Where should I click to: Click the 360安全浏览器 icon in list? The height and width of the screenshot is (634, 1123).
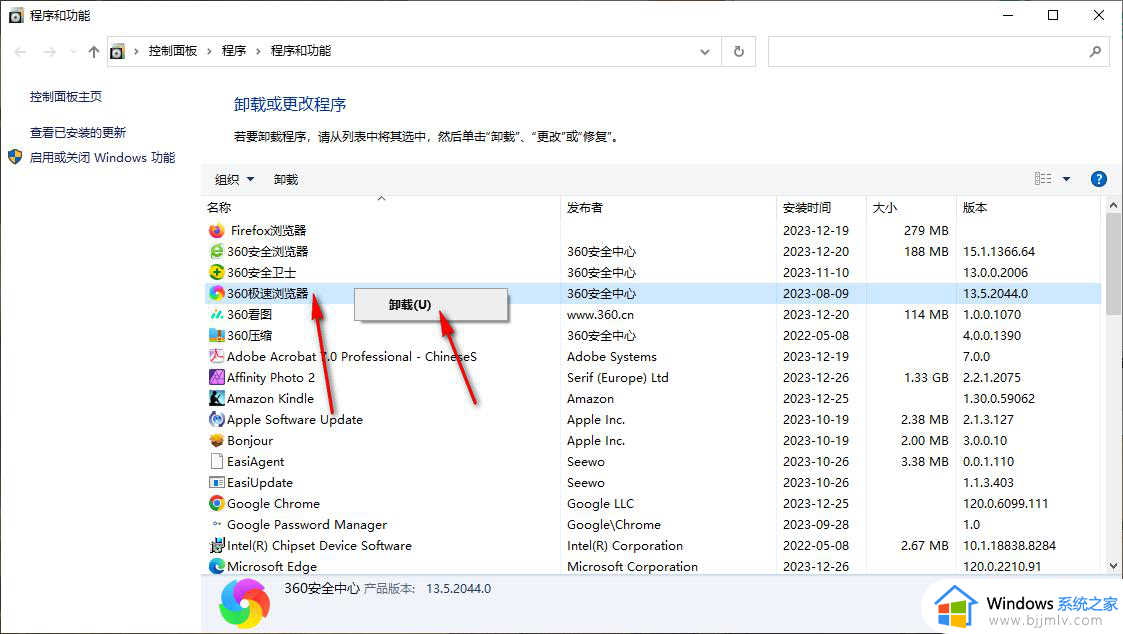[216, 251]
